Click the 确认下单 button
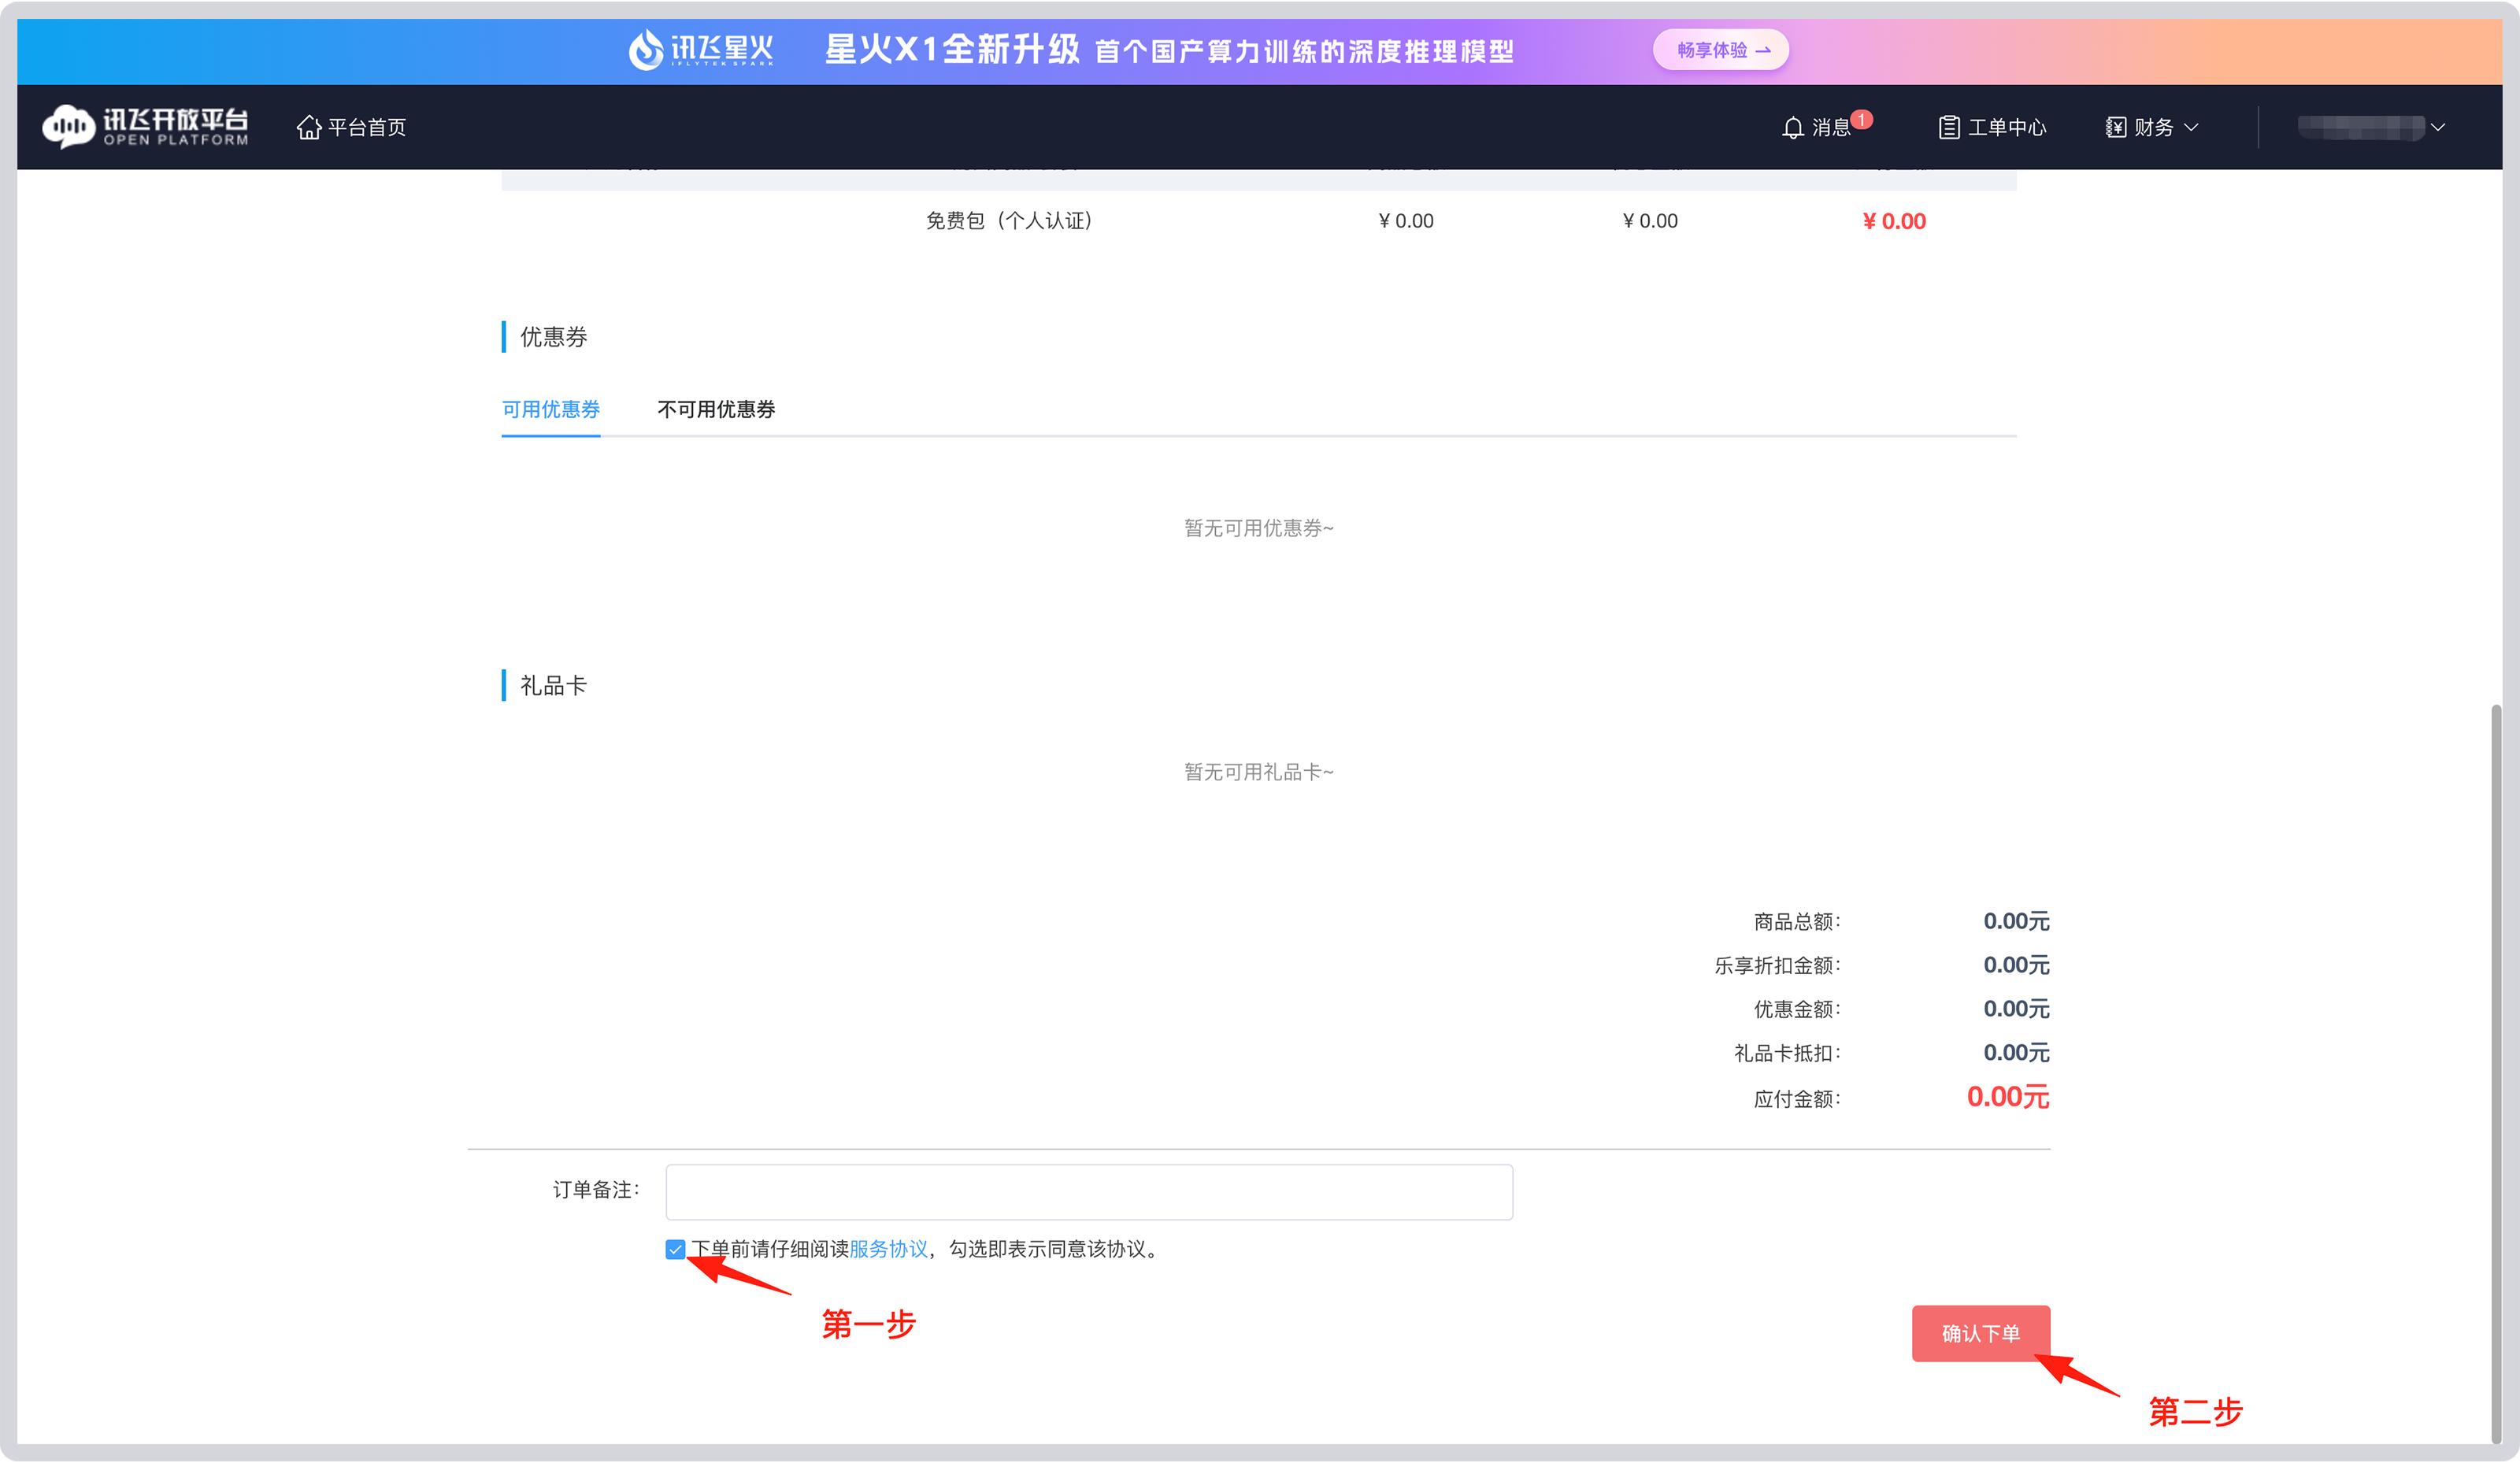This screenshot has height=1463, width=2520. tap(1981, 1333)
